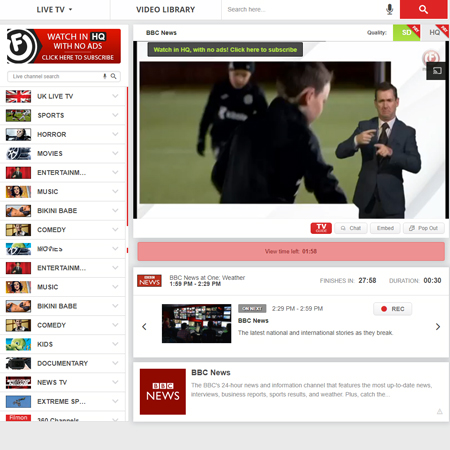The width and height of the screenshot is (450, 450).
Task: Open the VIDEO LIBRARY tab
Action: click(166, 10)
